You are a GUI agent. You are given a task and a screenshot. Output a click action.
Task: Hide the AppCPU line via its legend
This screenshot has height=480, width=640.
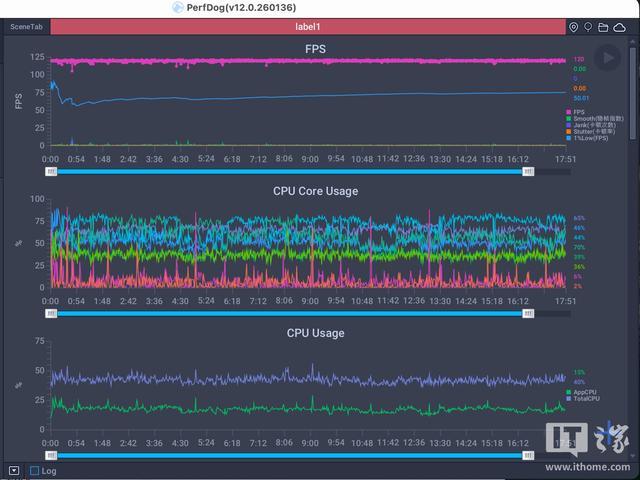tap(581, 392)
